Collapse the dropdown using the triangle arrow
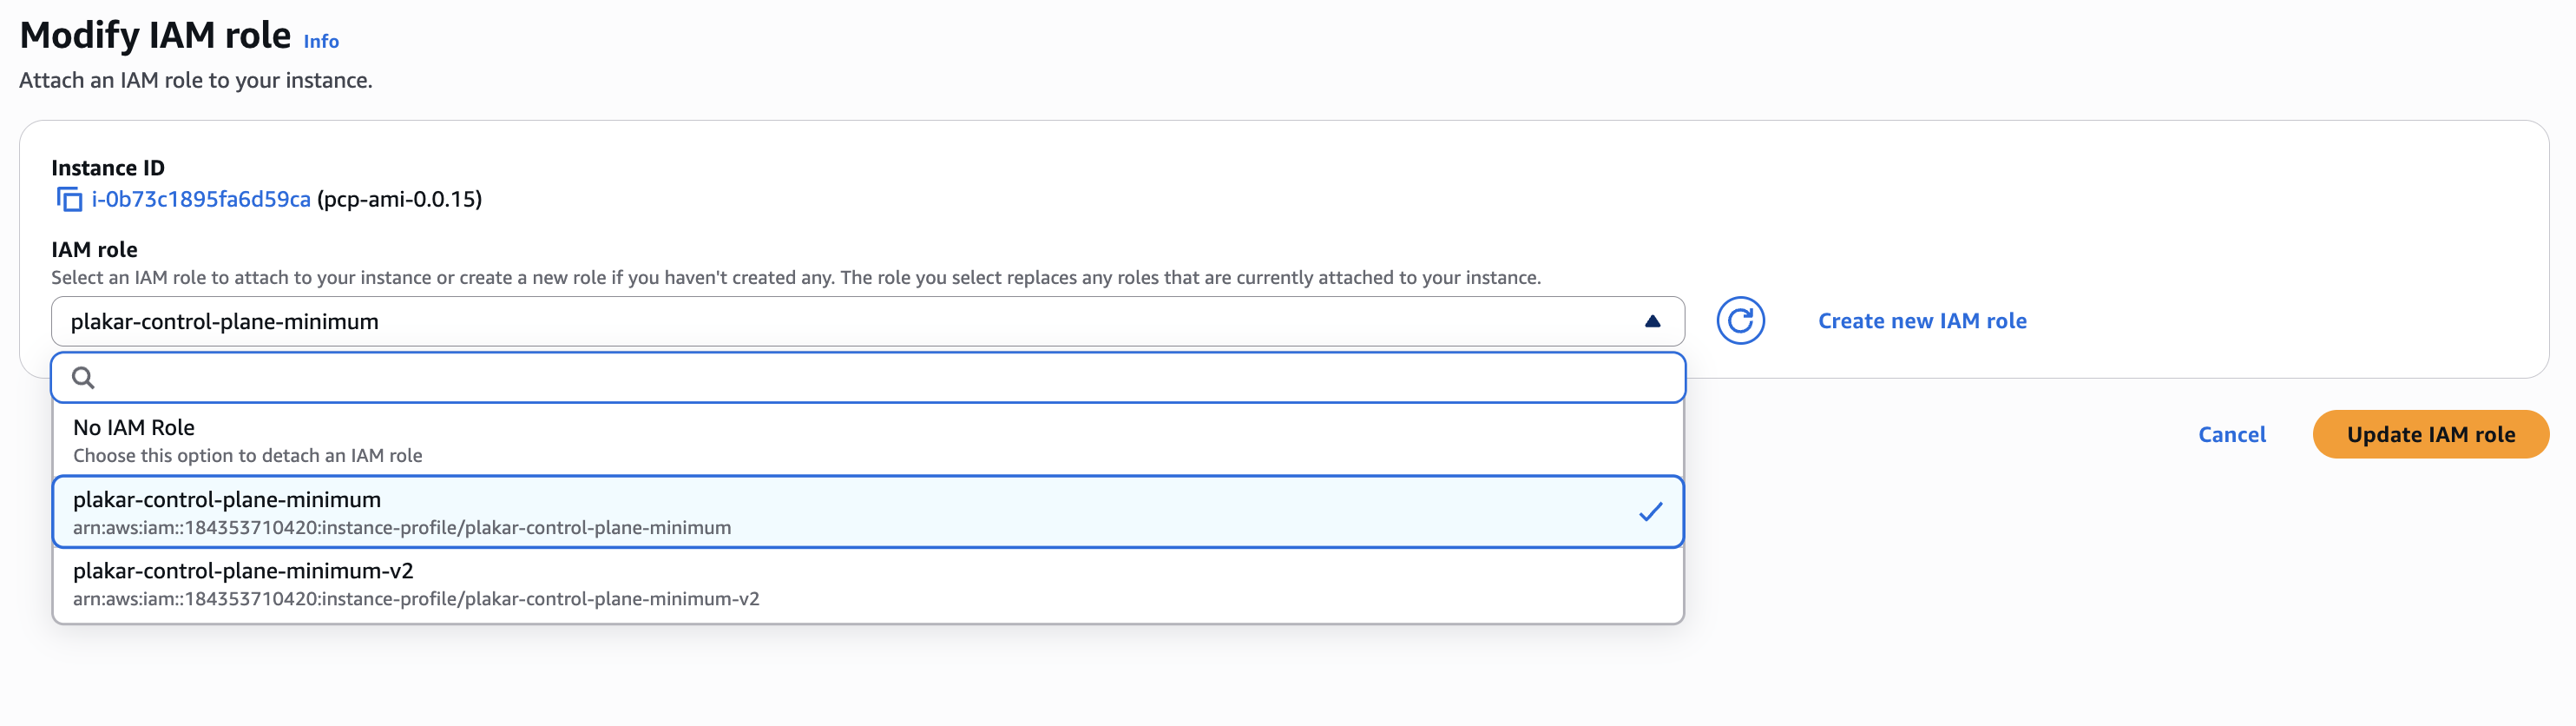This screenshot has height=726, width=2576. click(1652, 321)
